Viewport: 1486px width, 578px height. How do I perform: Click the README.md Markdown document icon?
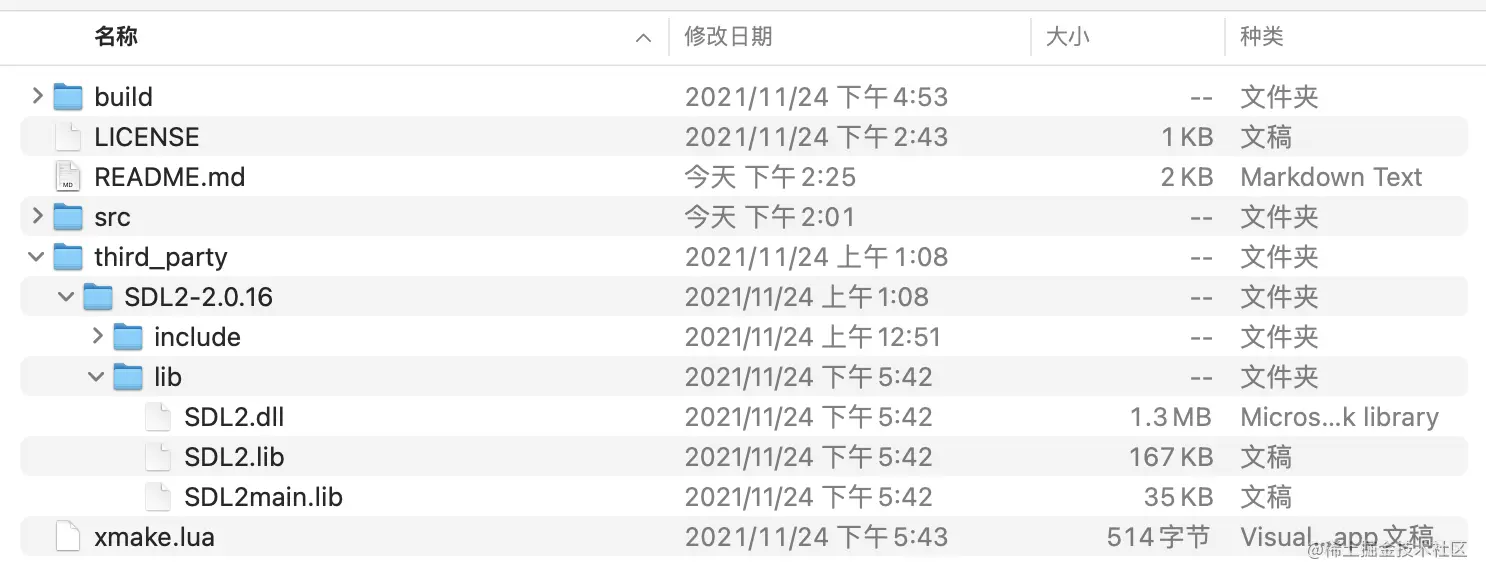coord(67,176)
